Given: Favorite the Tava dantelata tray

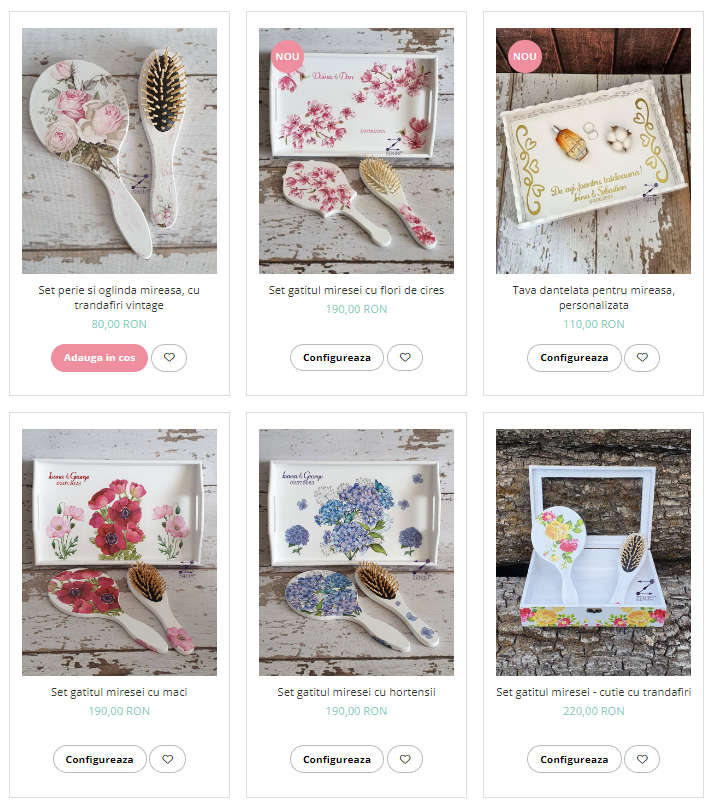Looking at the screenshot, I should [642, 358].
